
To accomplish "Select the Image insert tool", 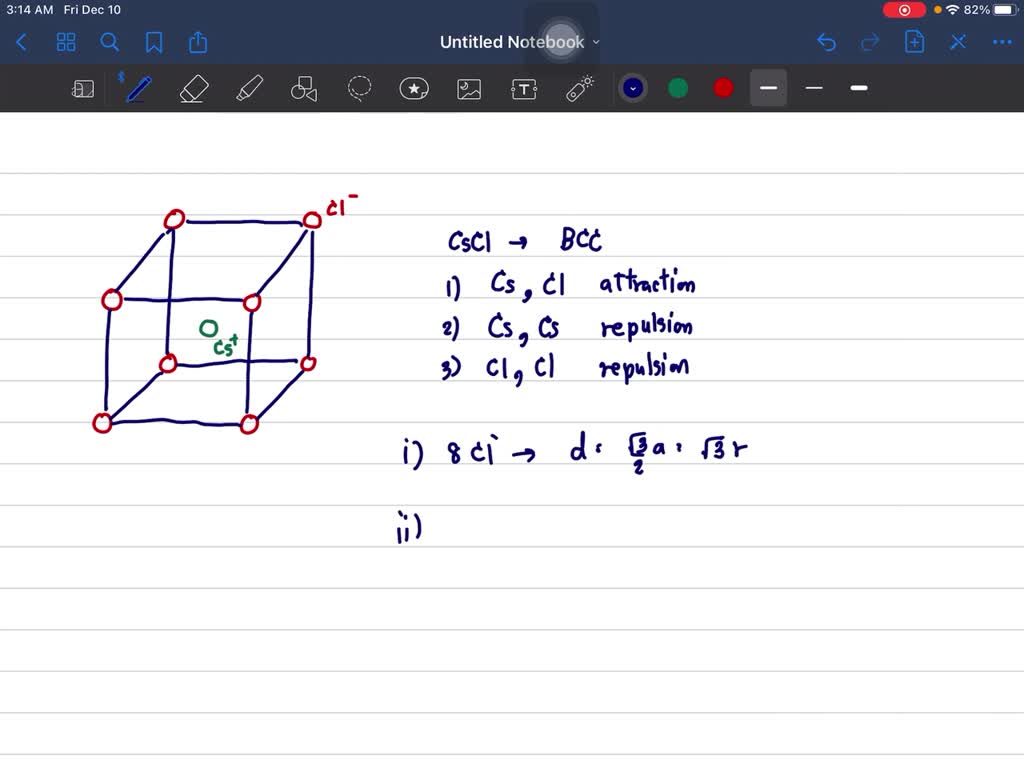I will click(469, 89).
